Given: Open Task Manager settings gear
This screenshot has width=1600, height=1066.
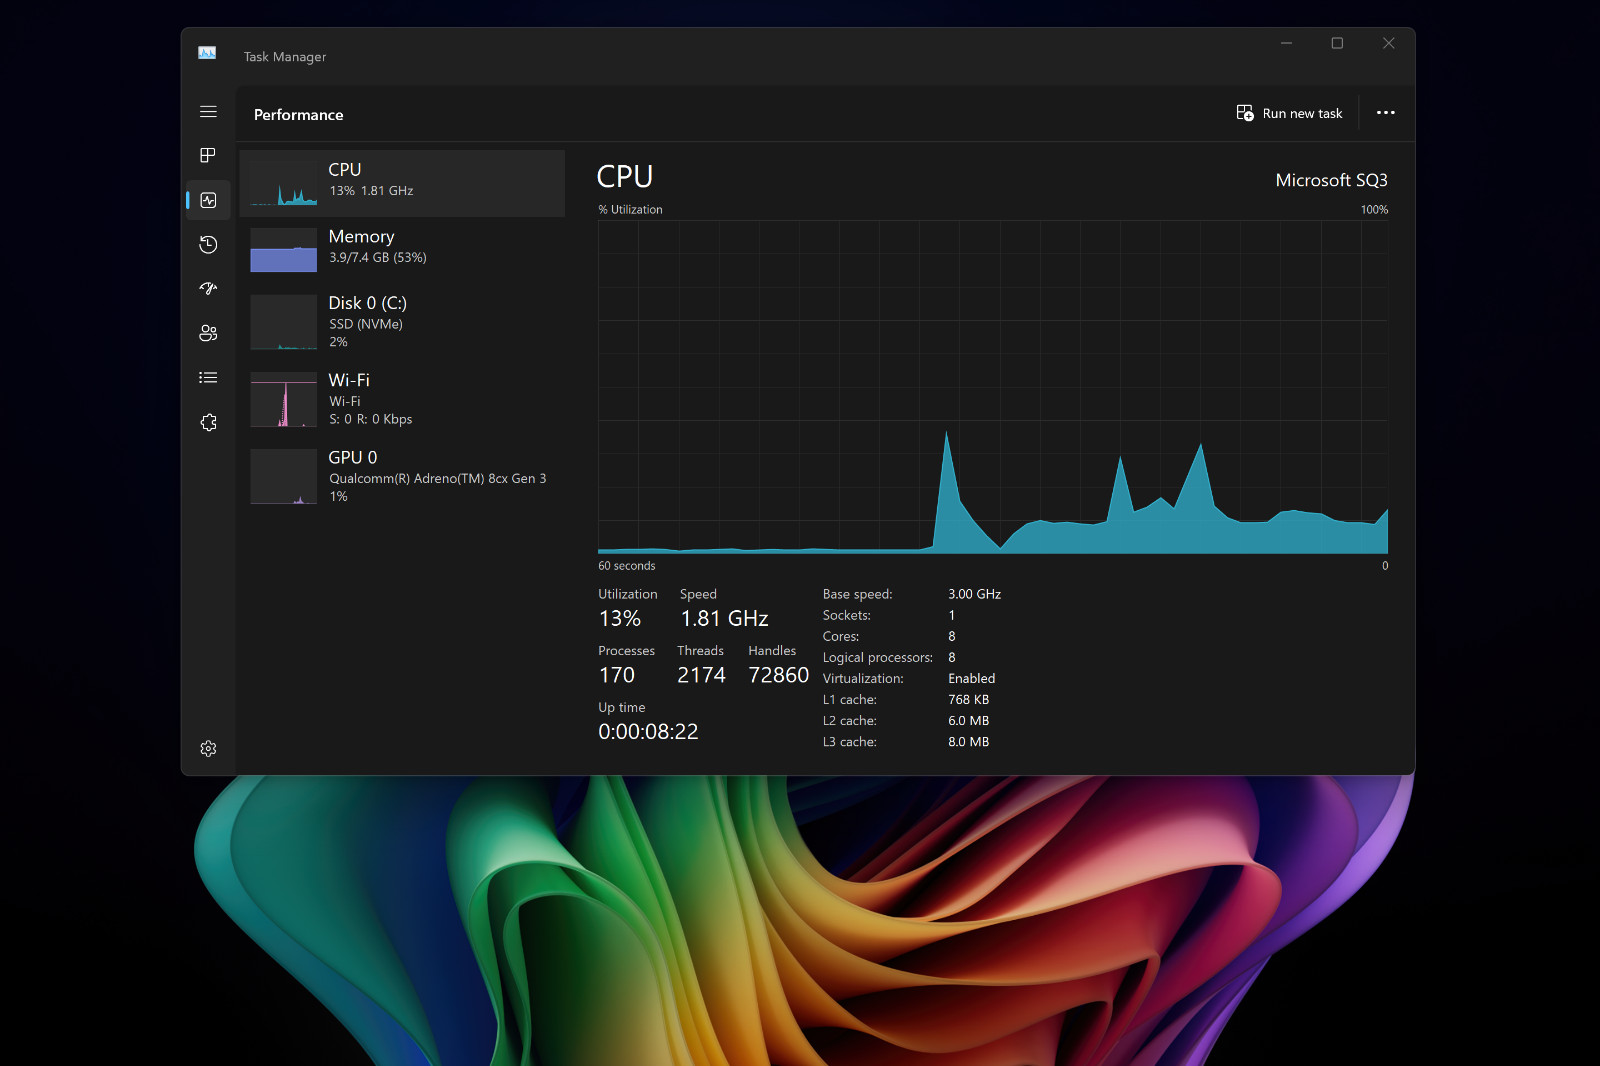Looking at the screenshot, I should coord(208,748).
